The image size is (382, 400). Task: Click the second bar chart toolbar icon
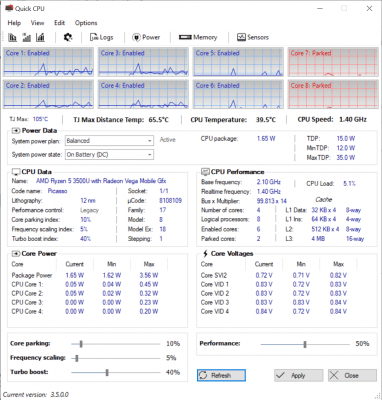click(27, 37)
